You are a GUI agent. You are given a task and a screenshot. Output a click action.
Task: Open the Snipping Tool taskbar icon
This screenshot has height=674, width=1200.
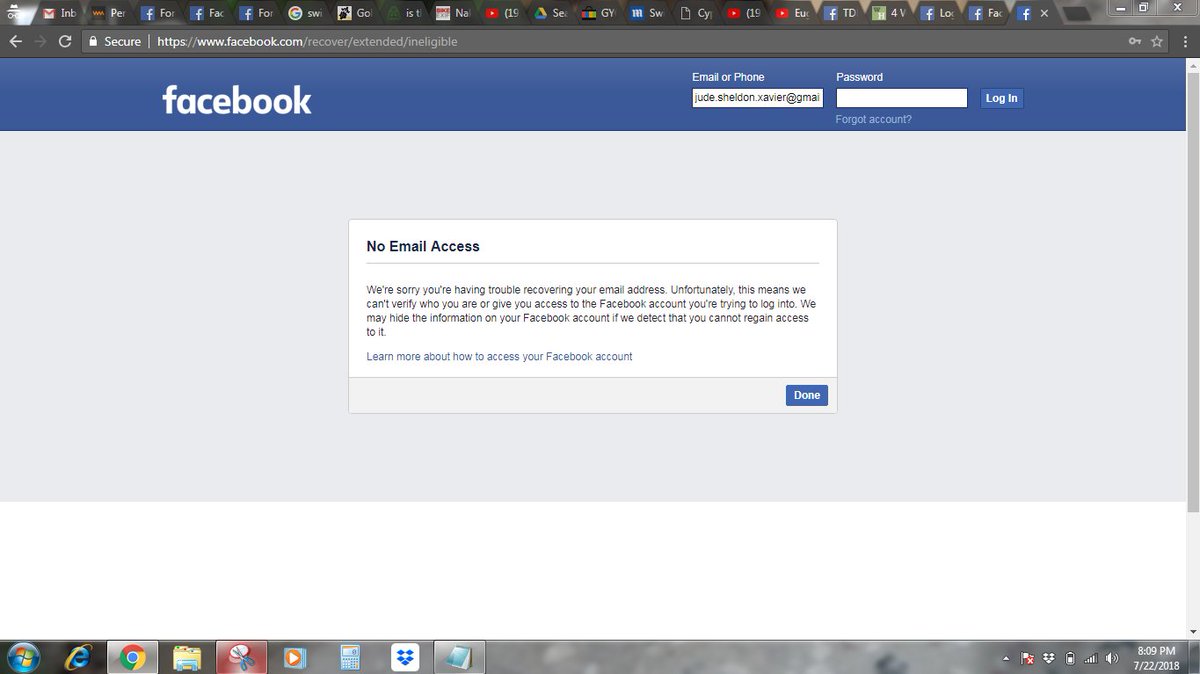point(241,658)
